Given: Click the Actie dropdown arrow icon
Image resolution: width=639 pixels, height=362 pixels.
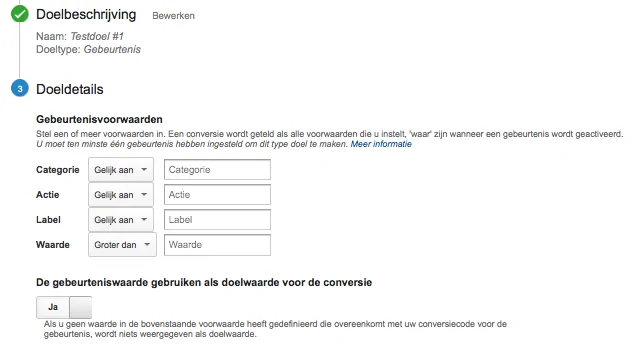Looking at the screenshot, I should tap(144, 194).
